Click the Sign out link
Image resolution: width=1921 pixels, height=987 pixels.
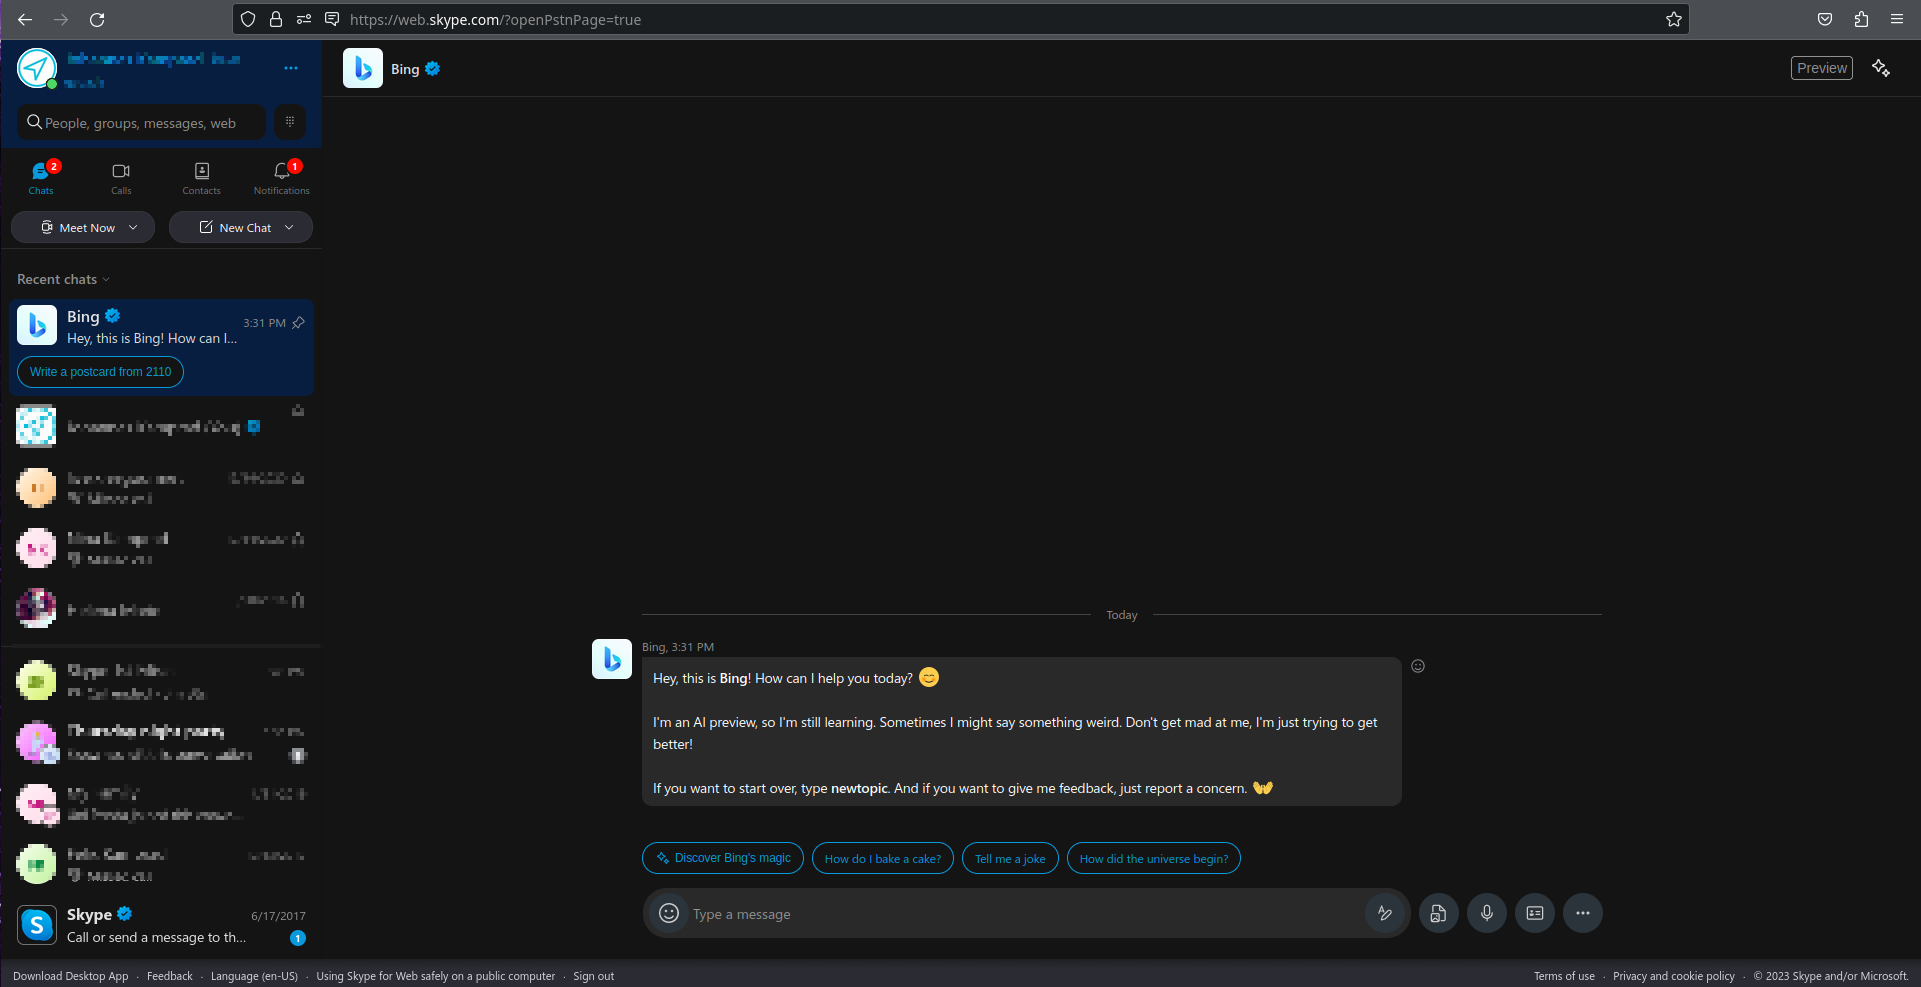click(x=594, y=976)
